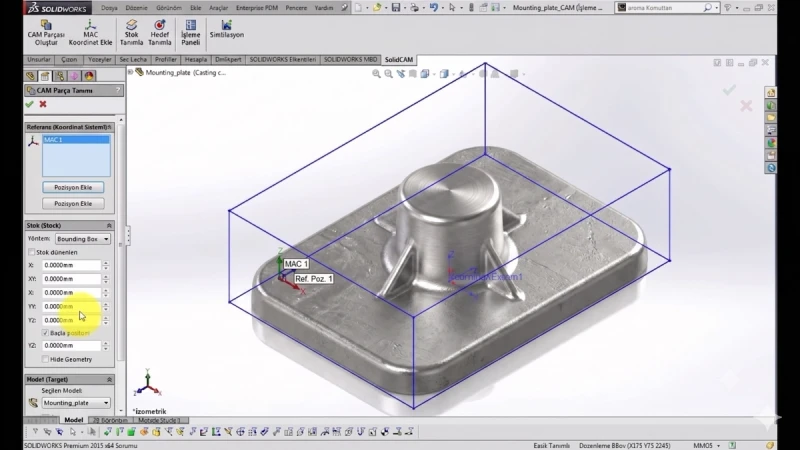Click the MAC 1 callout label in viewport
800x450 pixels.
tap(296, 264)
